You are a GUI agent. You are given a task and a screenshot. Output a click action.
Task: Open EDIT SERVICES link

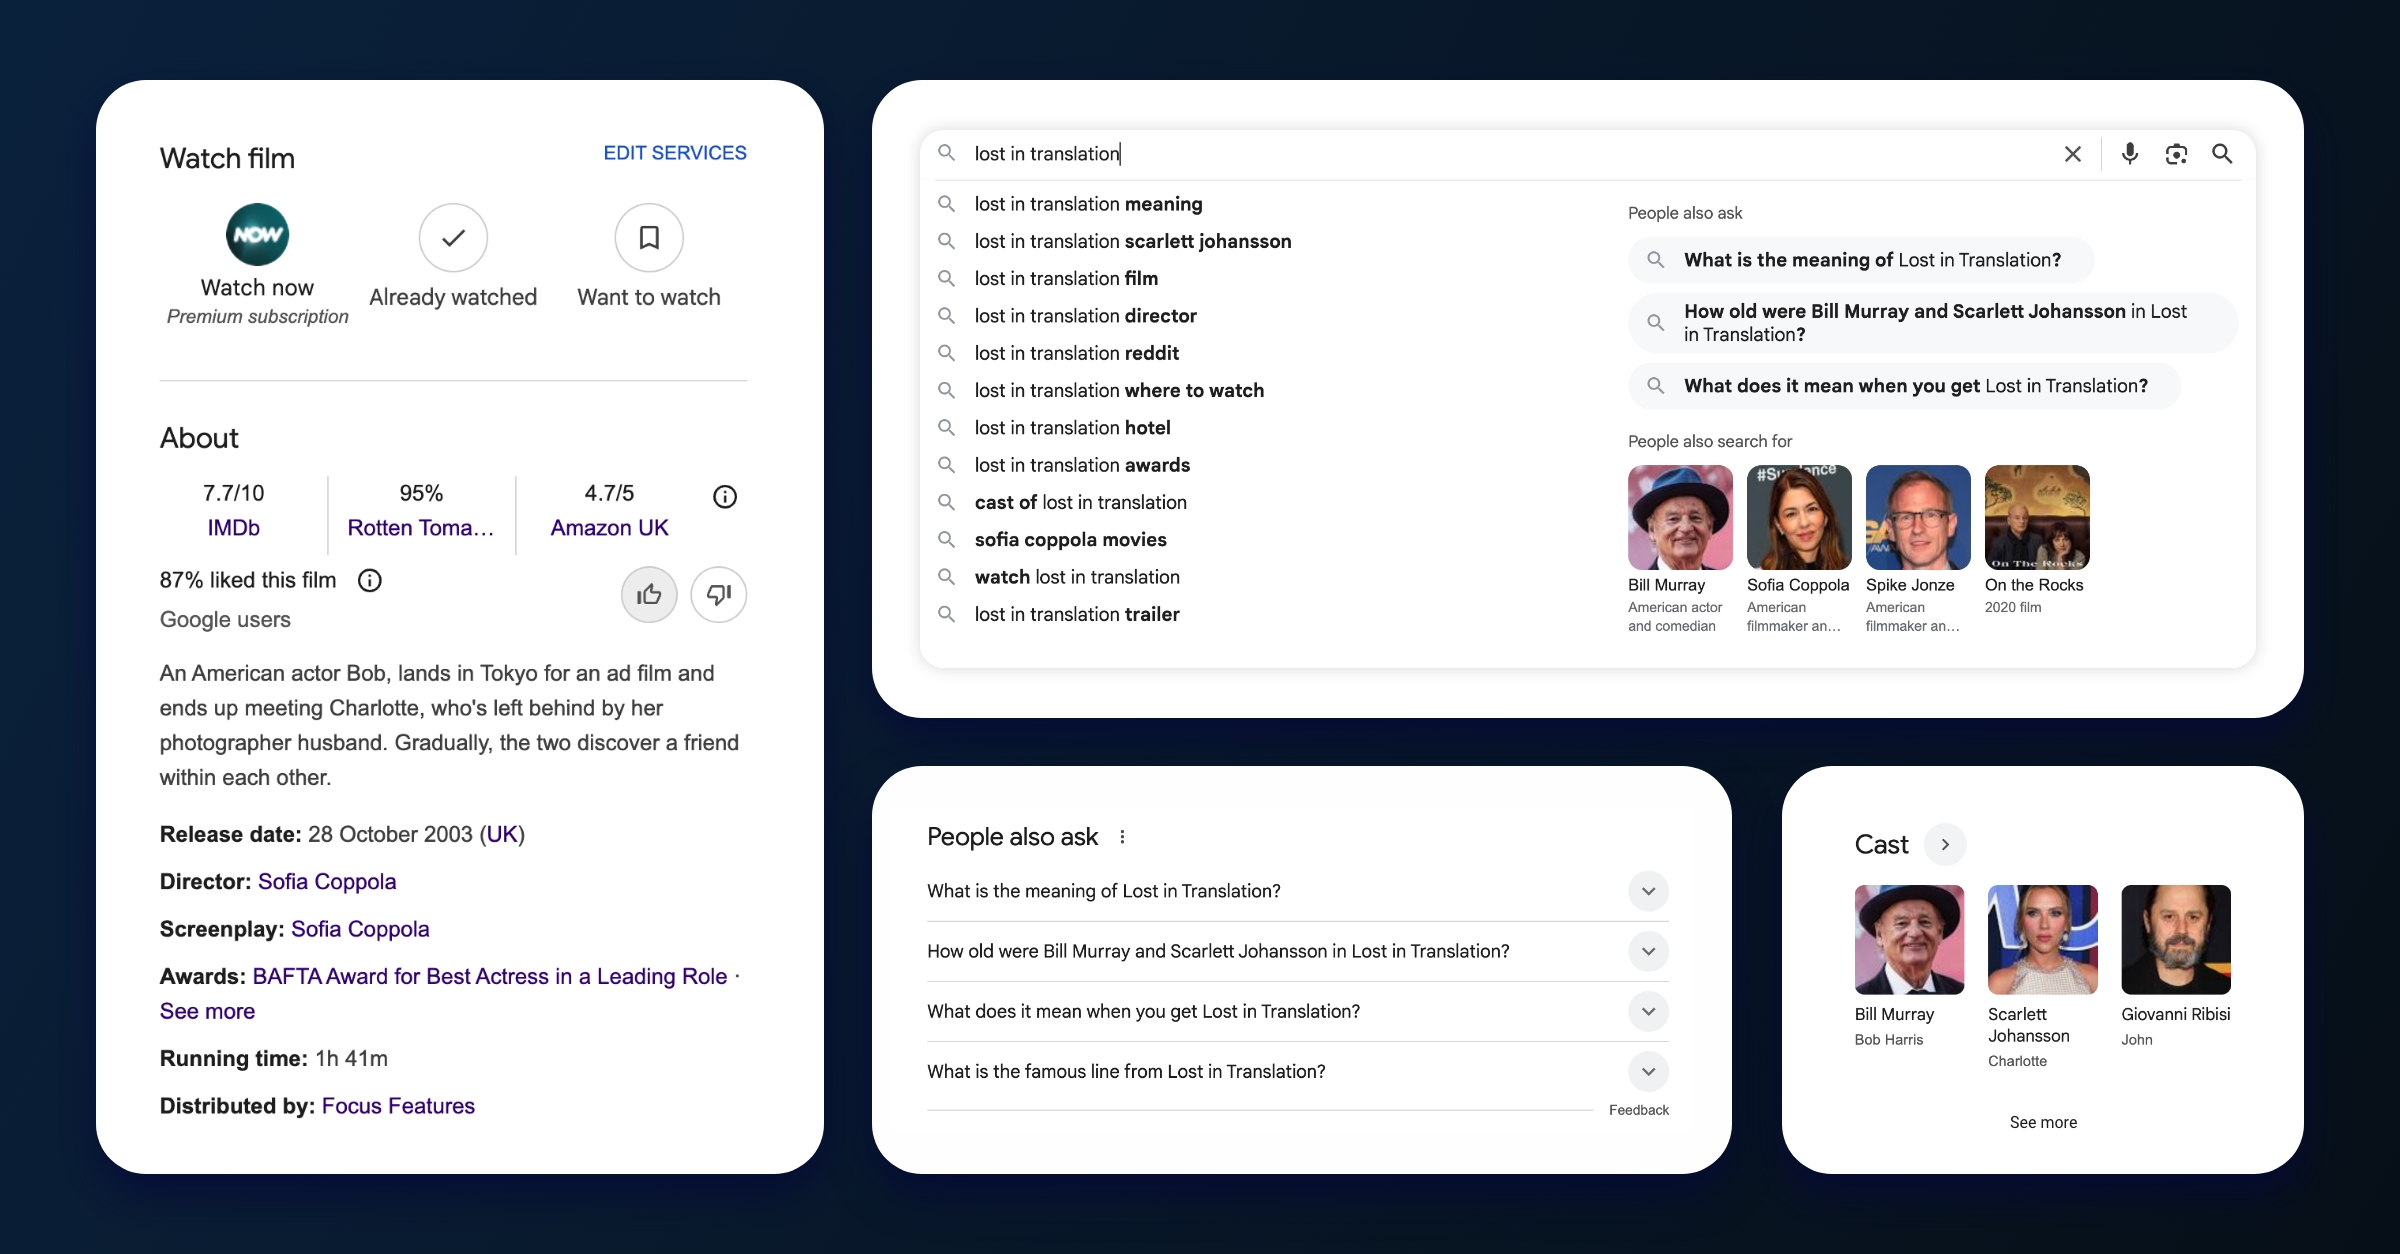(675, 153)
